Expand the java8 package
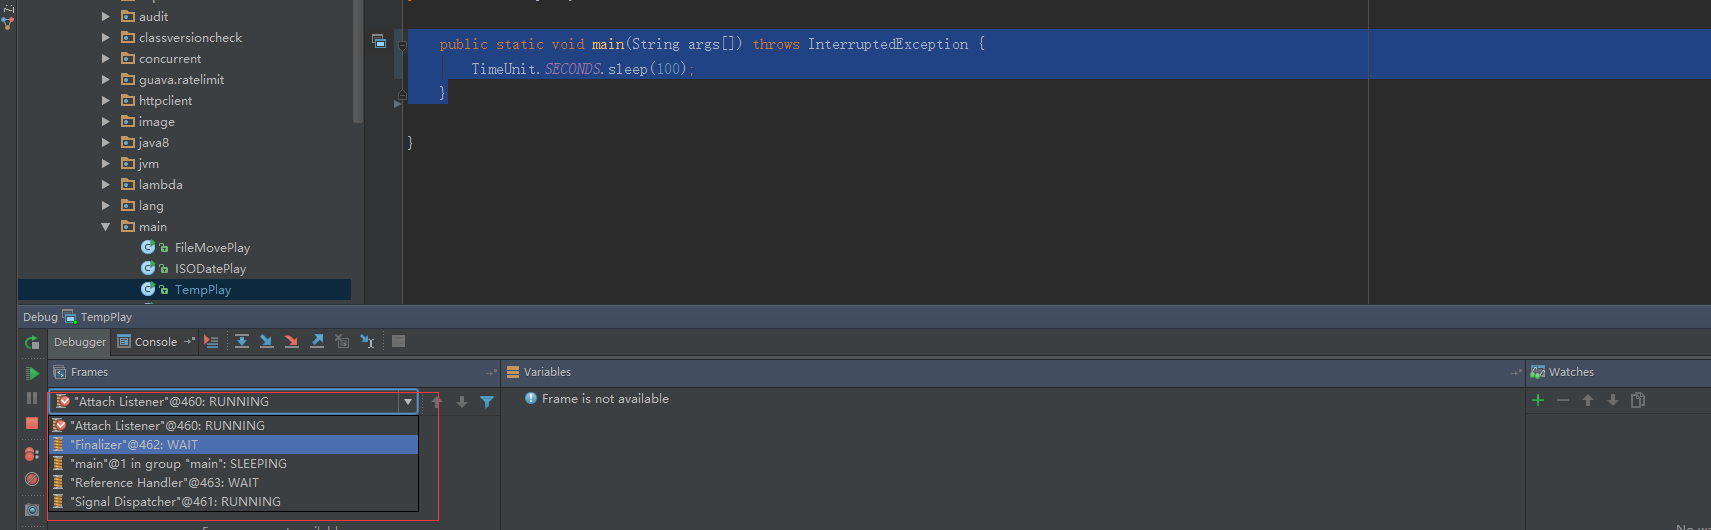This screenshot has width=1711, height=530. click(x=106, y=142)
